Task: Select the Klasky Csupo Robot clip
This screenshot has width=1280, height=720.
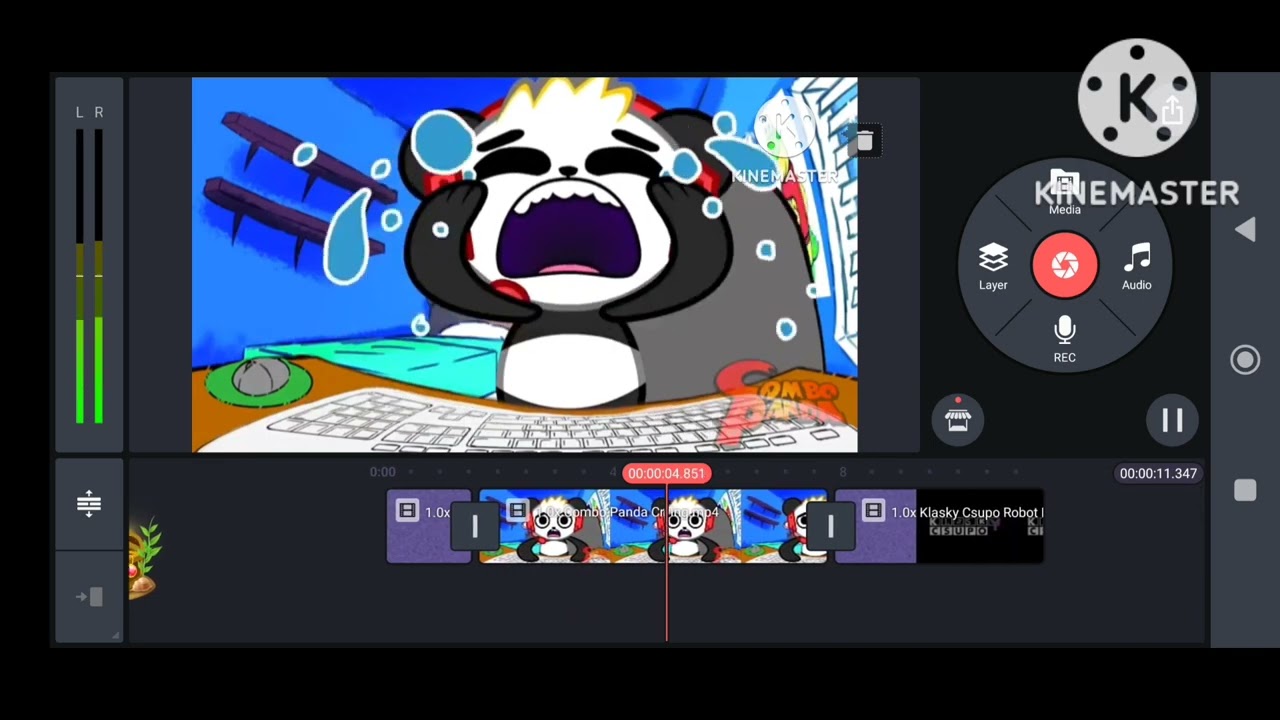Action: point(939,526)
